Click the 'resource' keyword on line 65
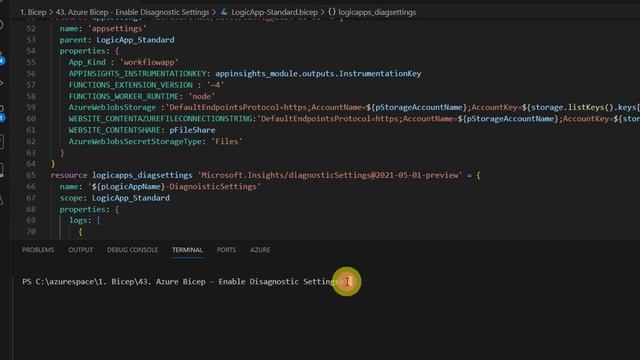Image resolution: width=640 pixels, height=360 pixels. [x=69, y=175]
